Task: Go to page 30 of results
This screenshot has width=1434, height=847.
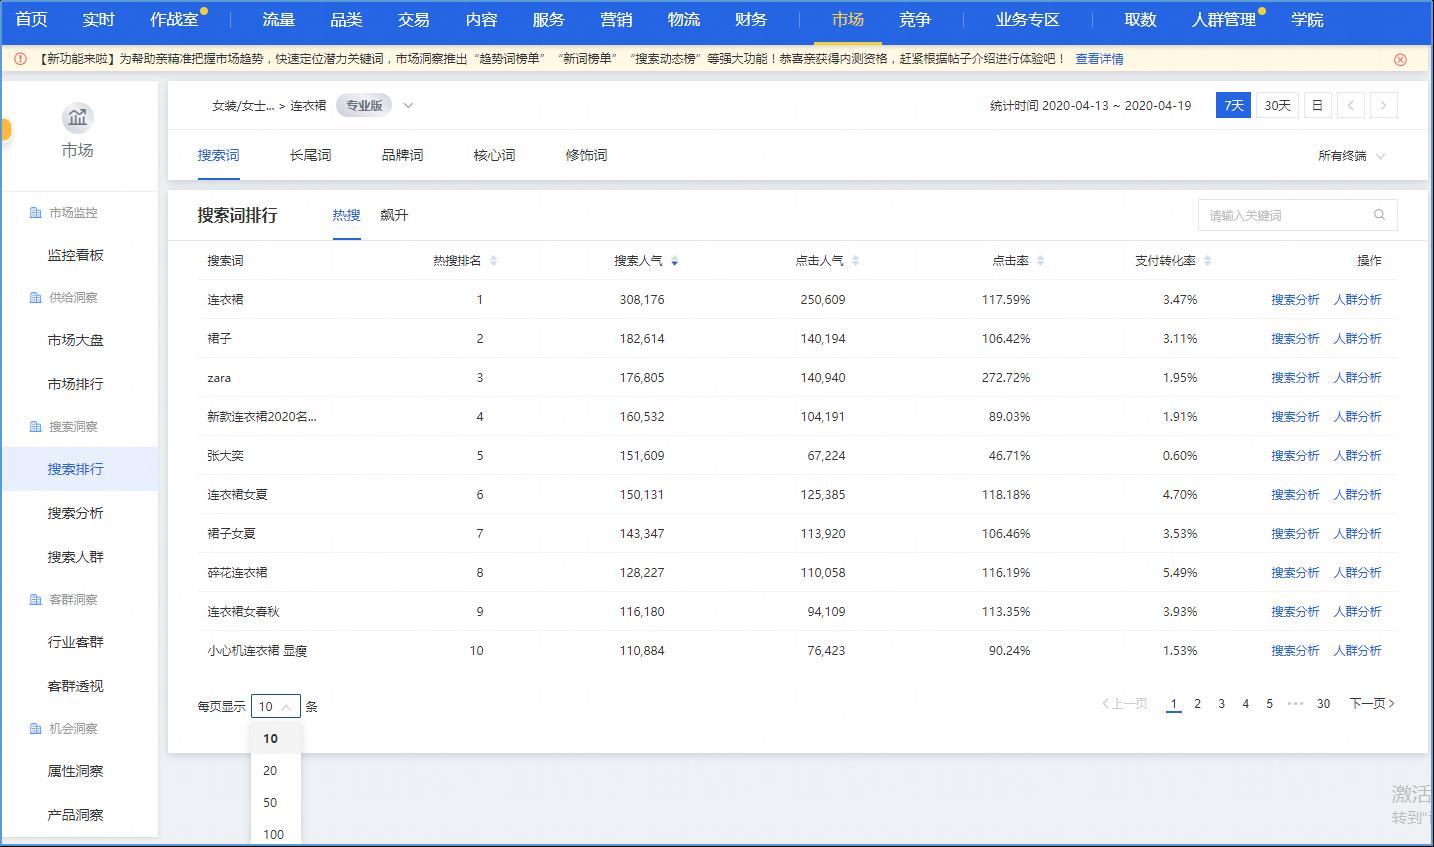Action: (x=1323, y=704)
